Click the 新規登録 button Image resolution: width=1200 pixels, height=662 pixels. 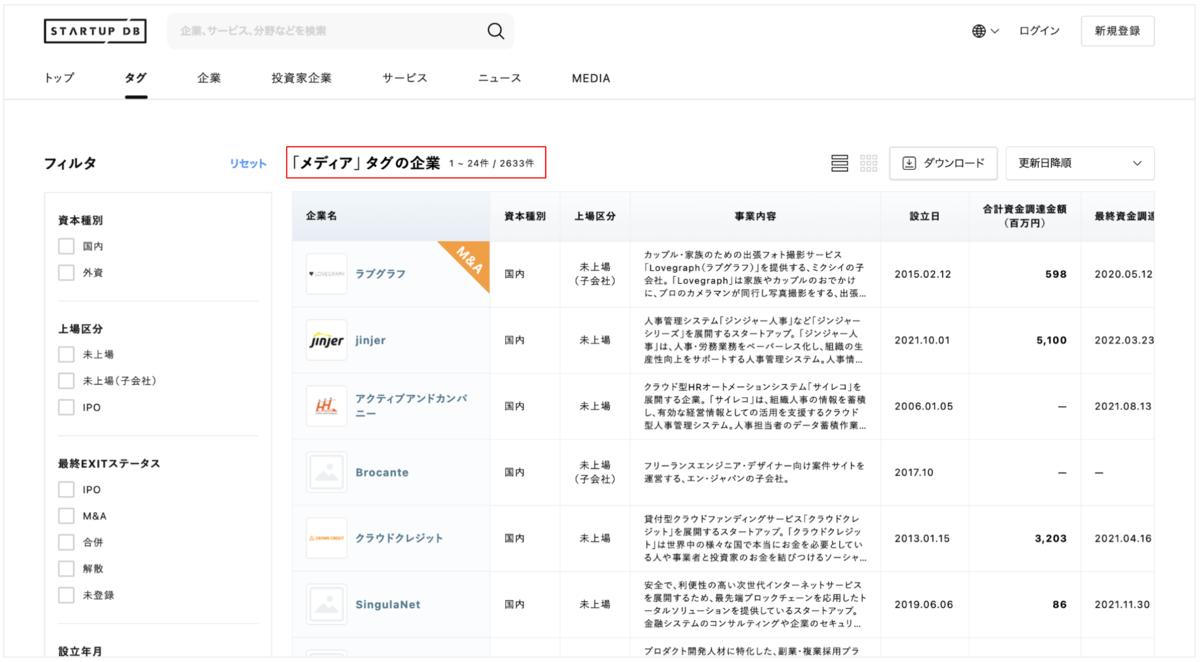pyautogui.click(x=1117, y=31)
